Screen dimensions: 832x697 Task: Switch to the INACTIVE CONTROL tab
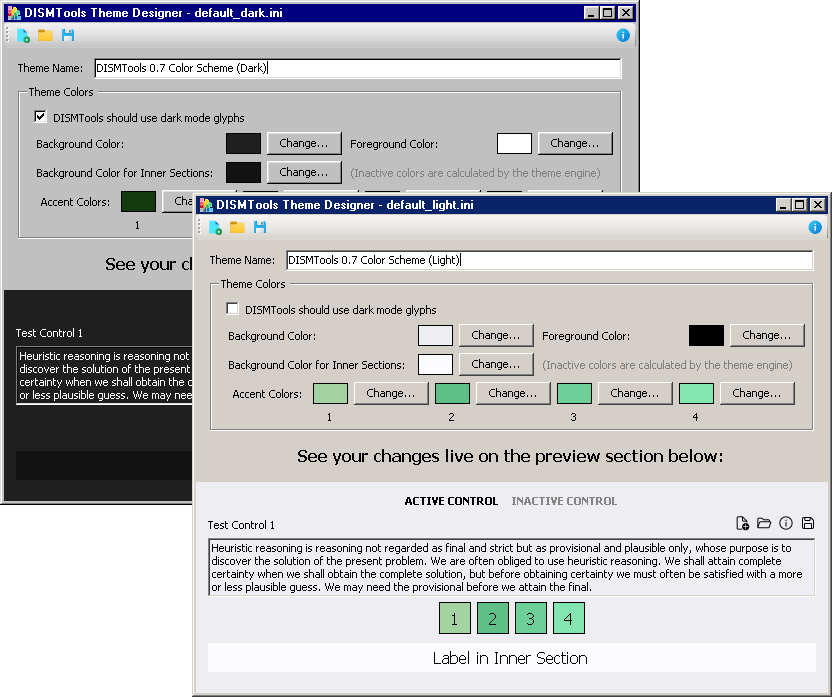564,501
